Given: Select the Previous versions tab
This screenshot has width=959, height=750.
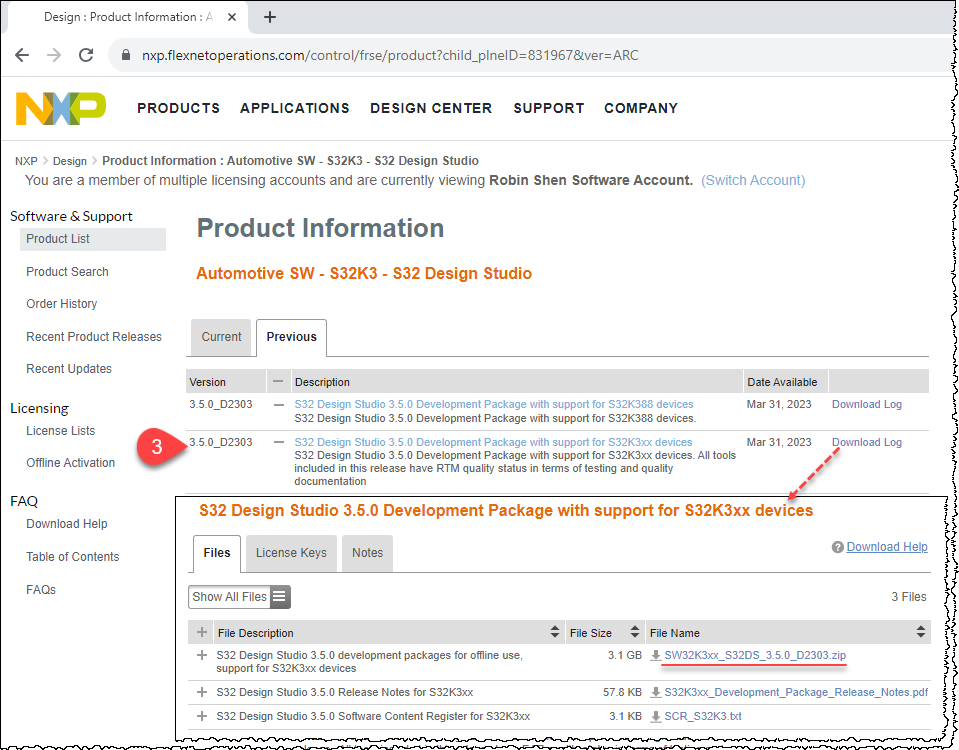Looking at the screenshot, I should 291,337.
